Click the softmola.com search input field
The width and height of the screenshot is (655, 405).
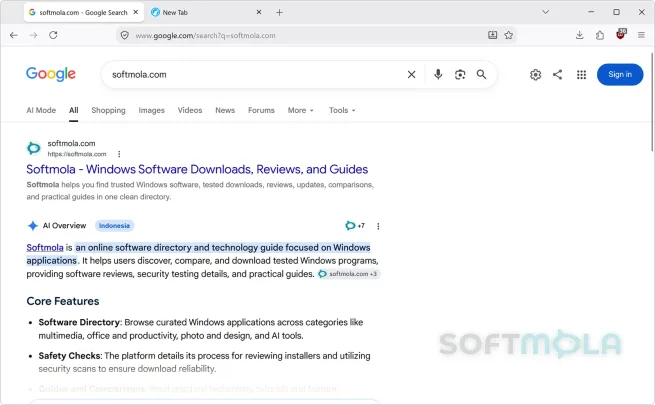(x=255, y=74)
